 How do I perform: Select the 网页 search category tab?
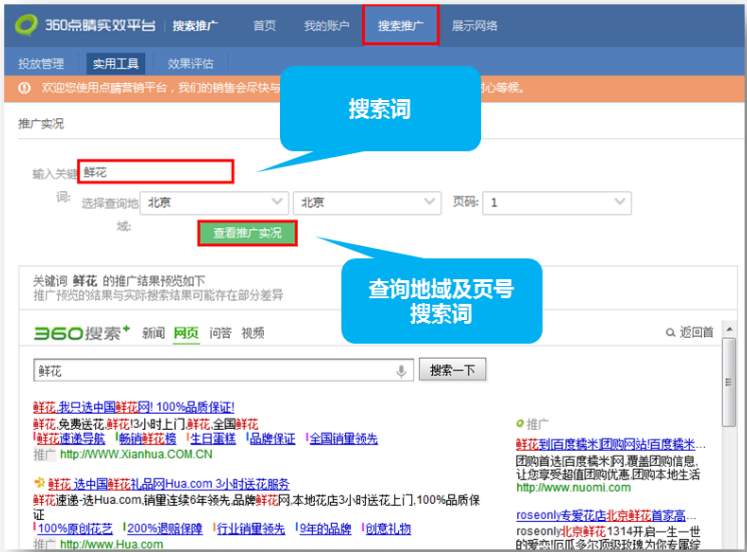pos(186,333)
